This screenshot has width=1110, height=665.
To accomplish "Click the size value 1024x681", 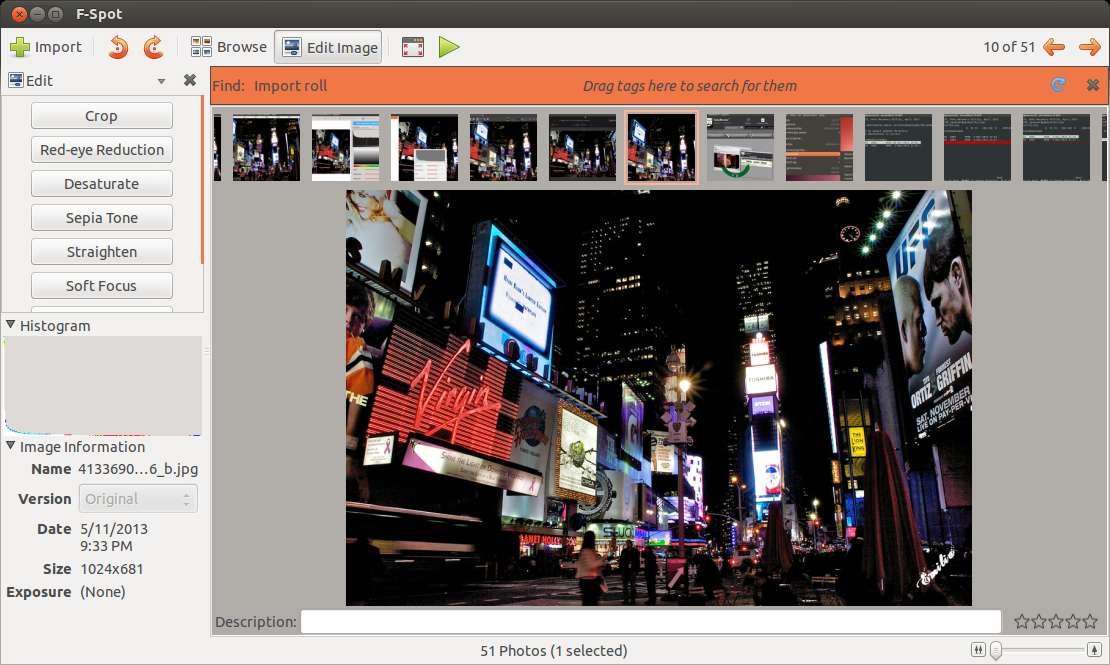I will point(112,569).
